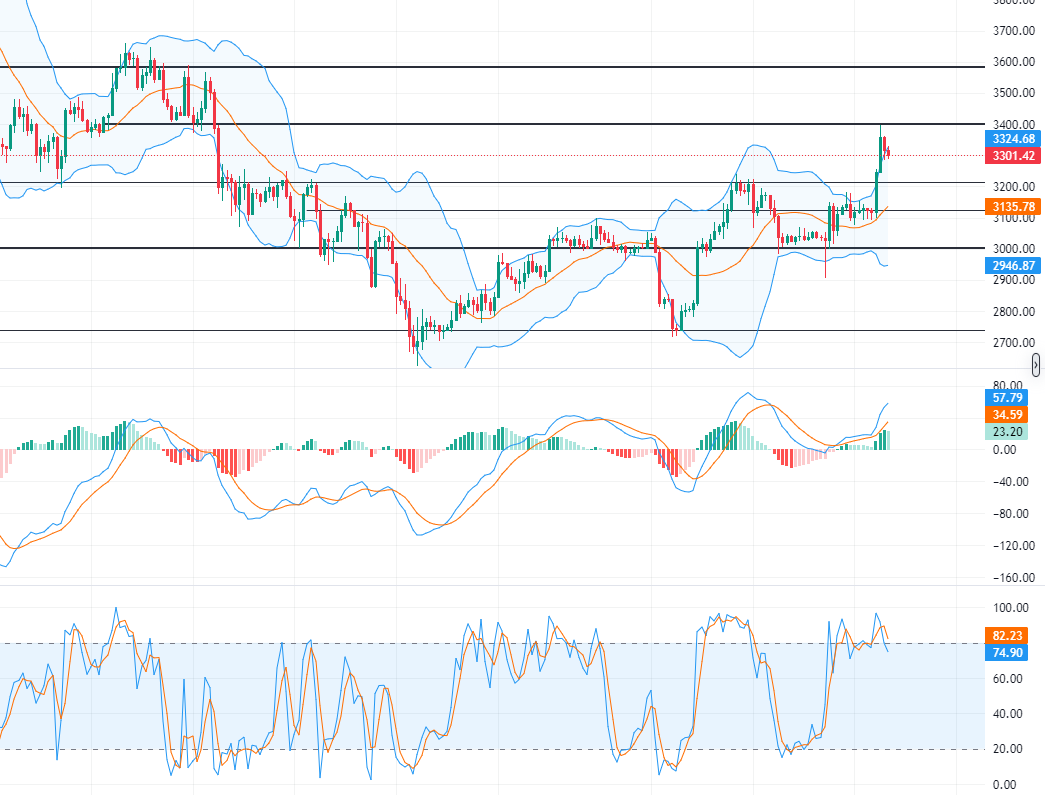Image resolution: width=1045 pixels, height=795 pixels.
Task: Select the red 3301.42 current price label
Action: click(x=1012, y=156)
